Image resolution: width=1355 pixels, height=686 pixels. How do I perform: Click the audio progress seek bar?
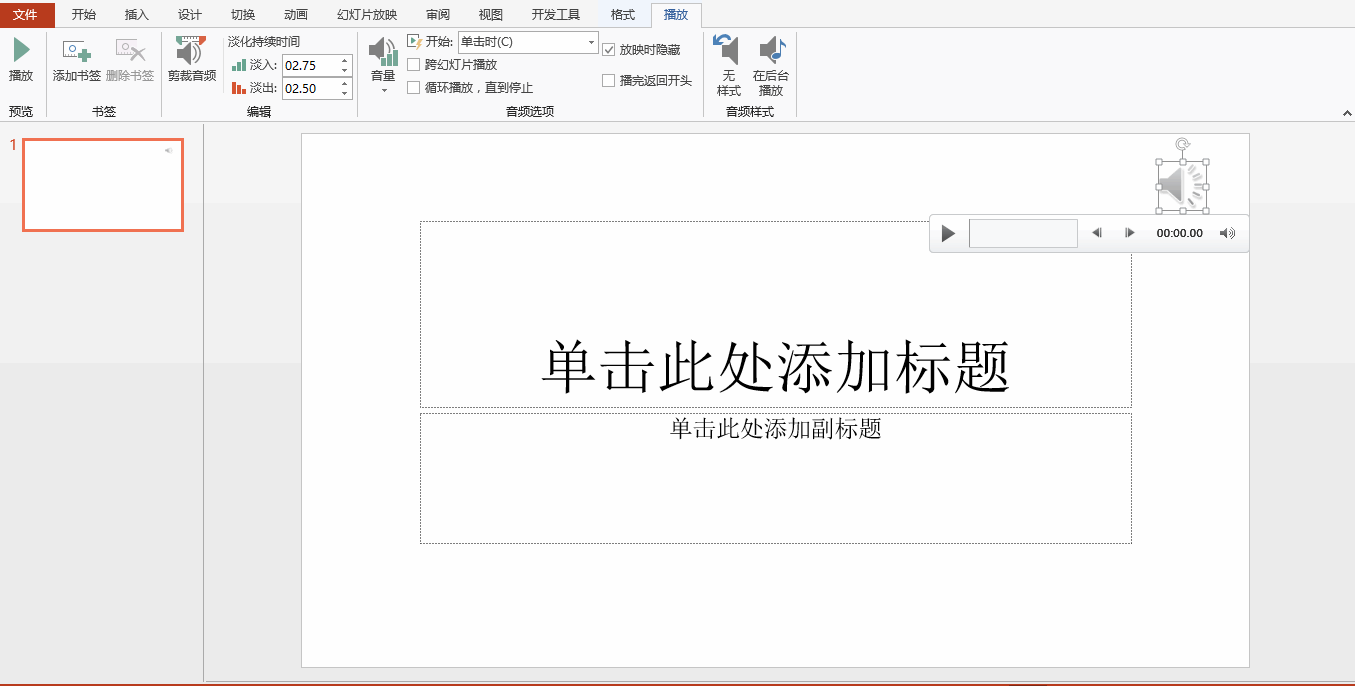[x=1023, y=232]
